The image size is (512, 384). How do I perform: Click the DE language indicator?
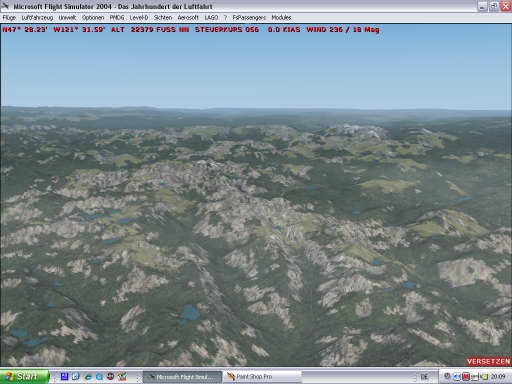tap(424, 377)
